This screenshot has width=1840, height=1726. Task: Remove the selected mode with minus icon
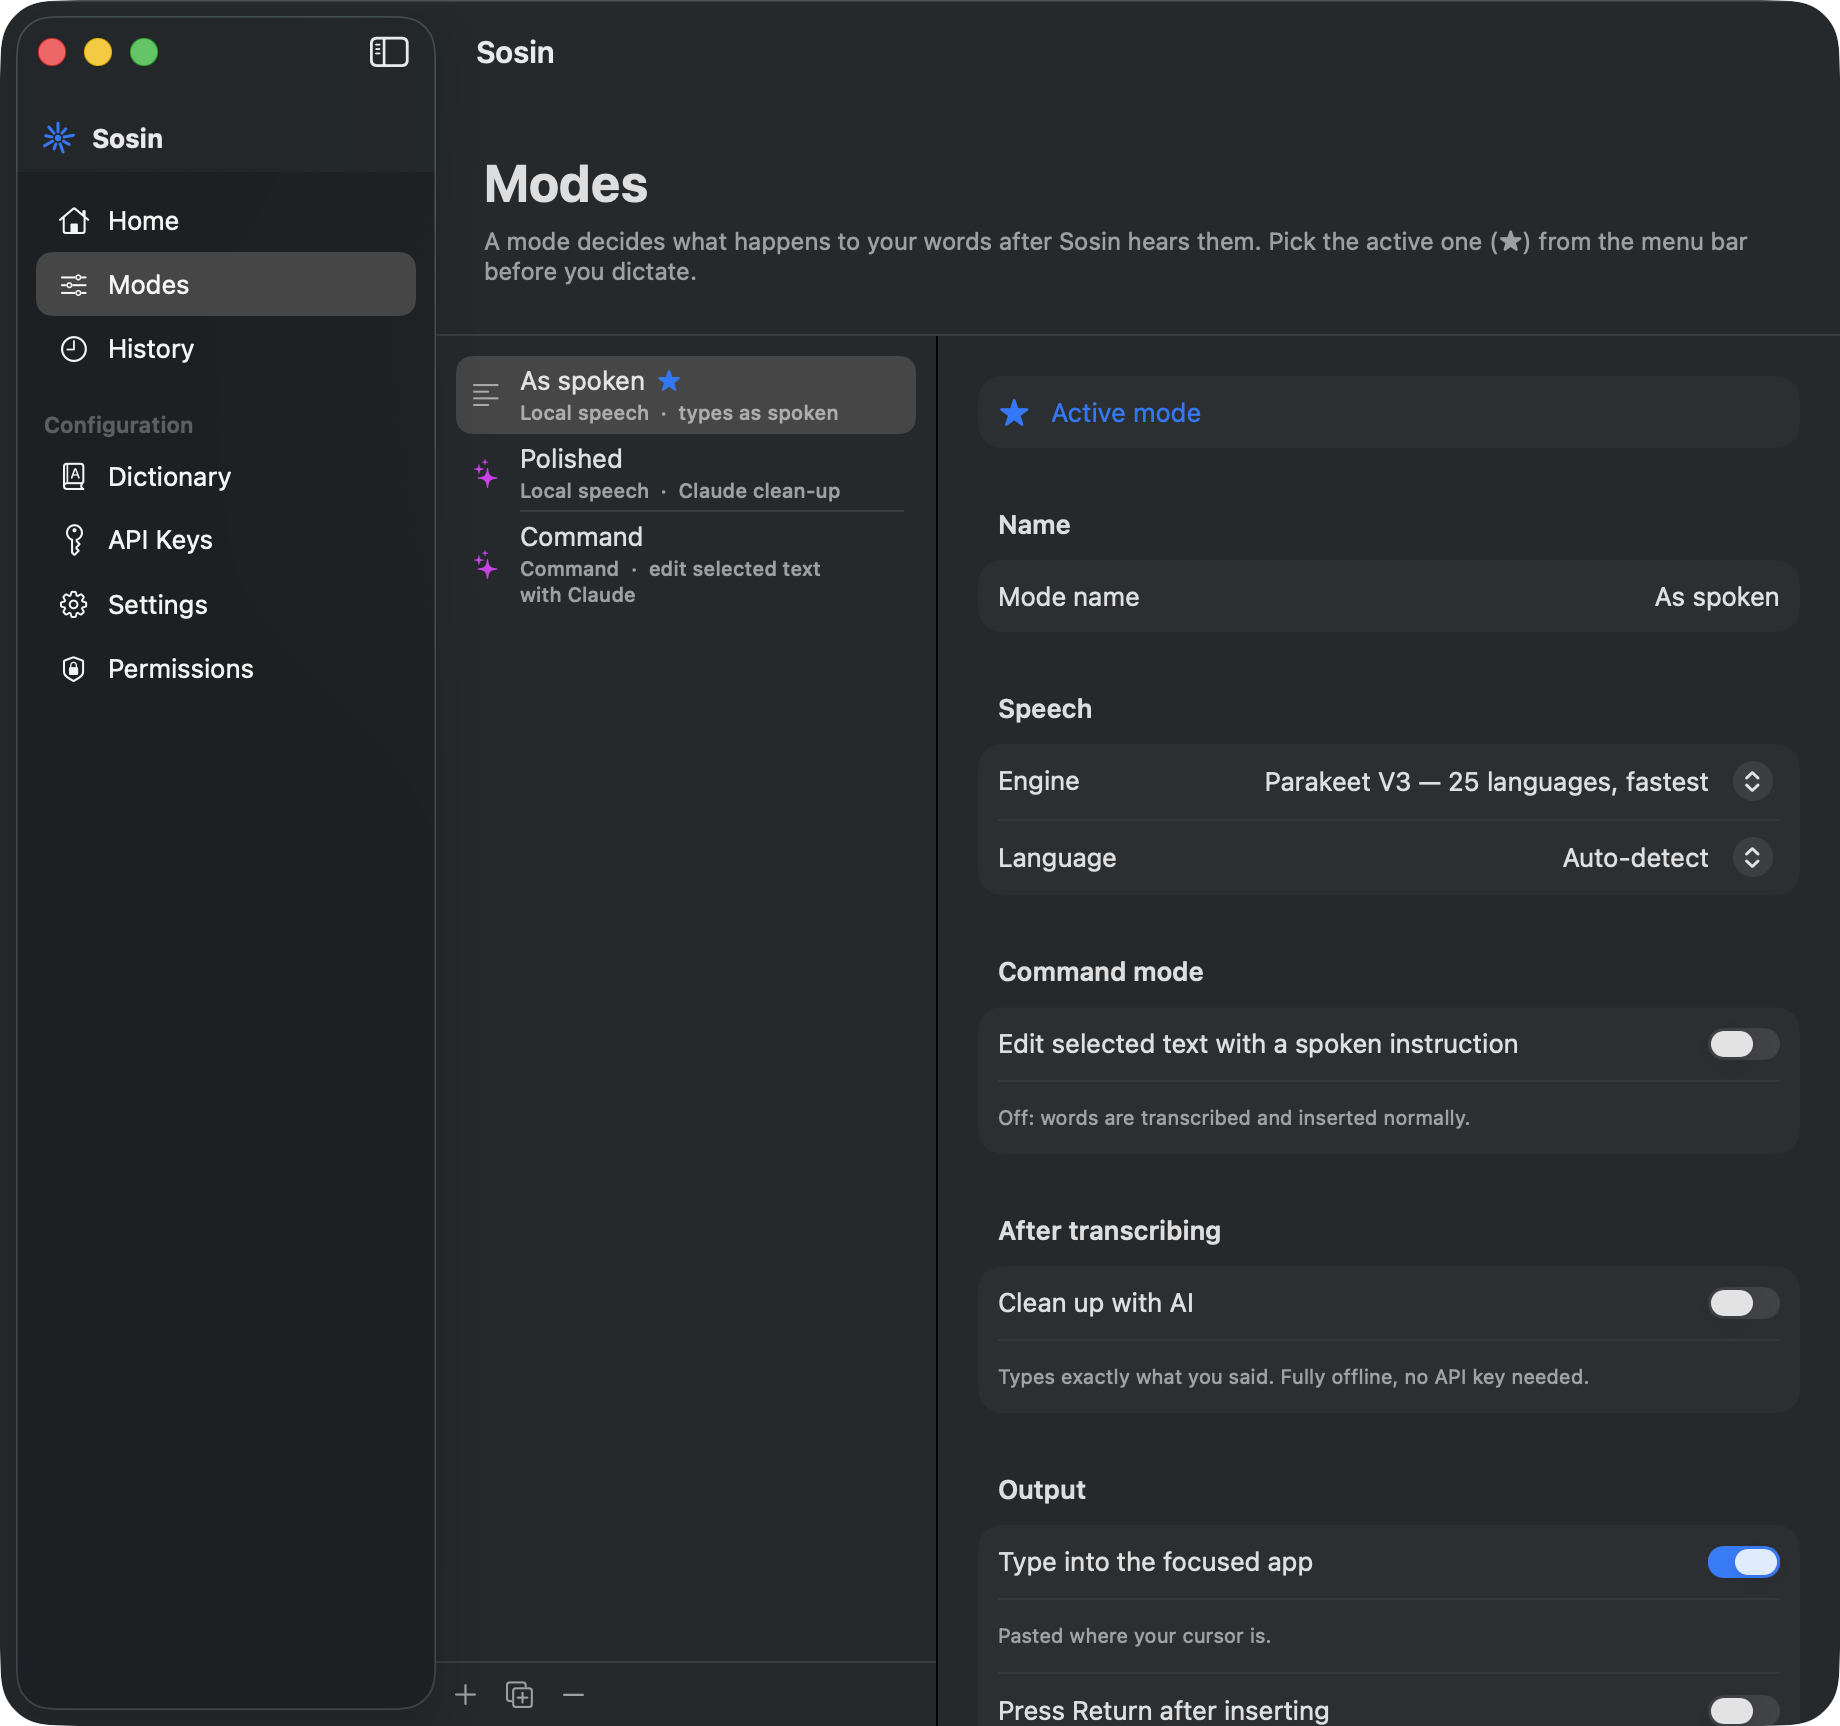coord(573,1694)
